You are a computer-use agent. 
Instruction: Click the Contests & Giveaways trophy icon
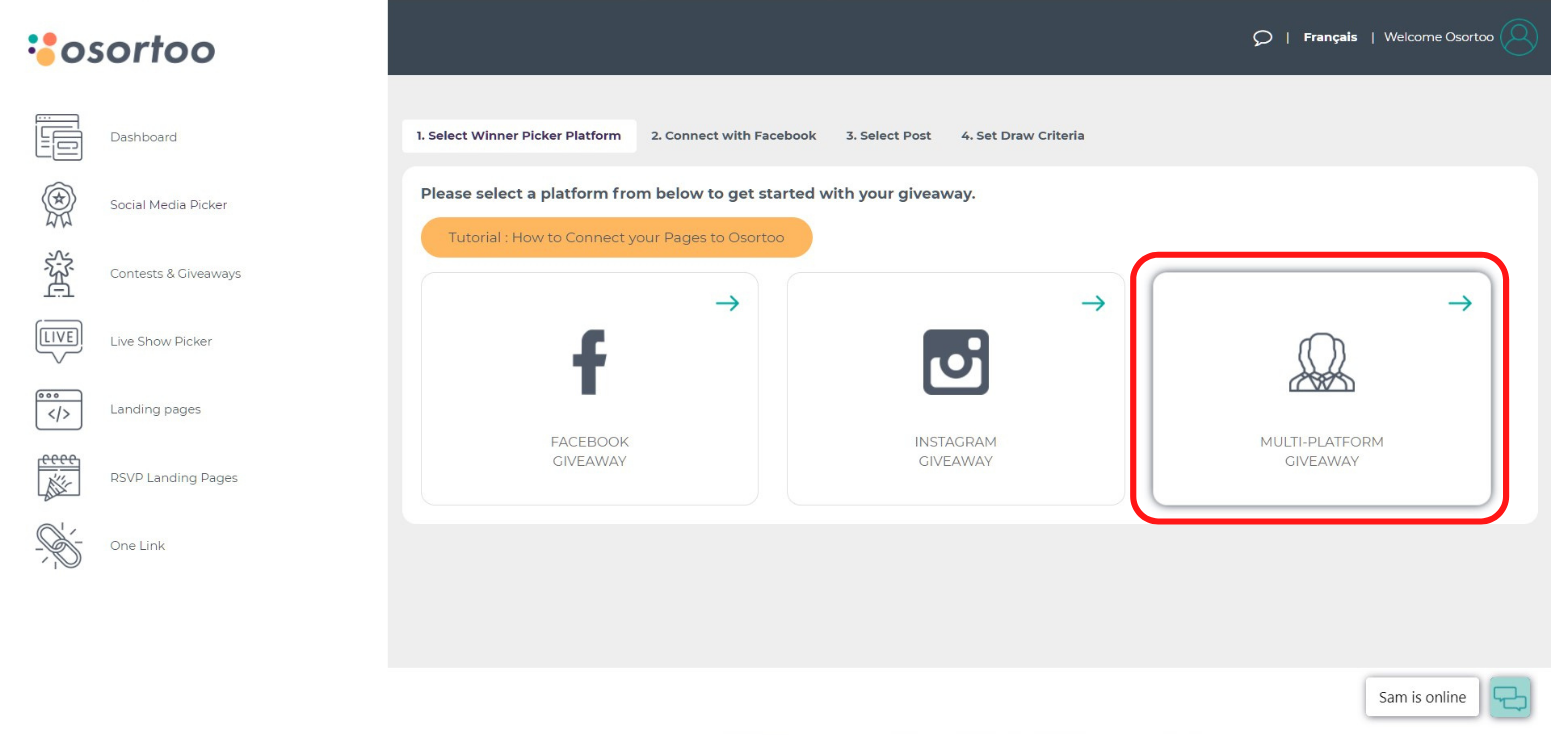(x=59, y=273)
